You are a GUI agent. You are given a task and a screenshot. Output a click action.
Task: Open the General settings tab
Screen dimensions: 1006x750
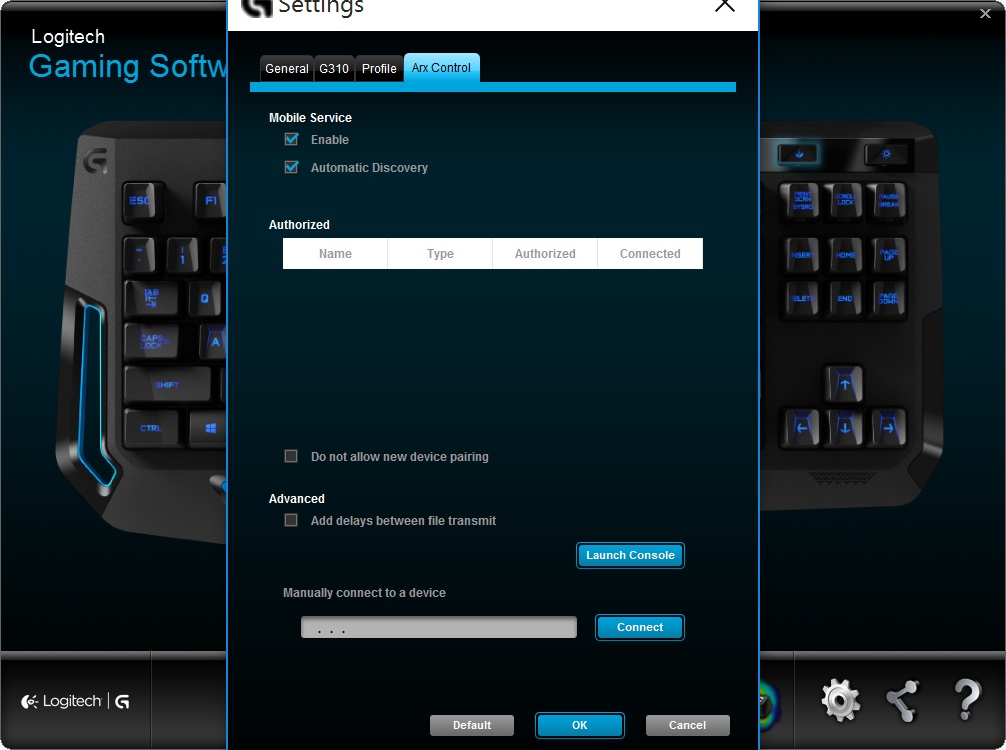tap(286, 69)
